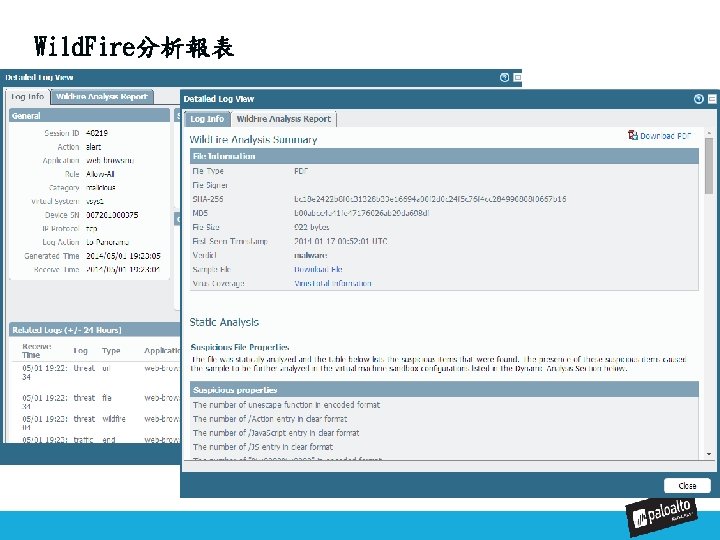Click the File Size value
Screen dimensions: 720x540
tap(311, 227)
